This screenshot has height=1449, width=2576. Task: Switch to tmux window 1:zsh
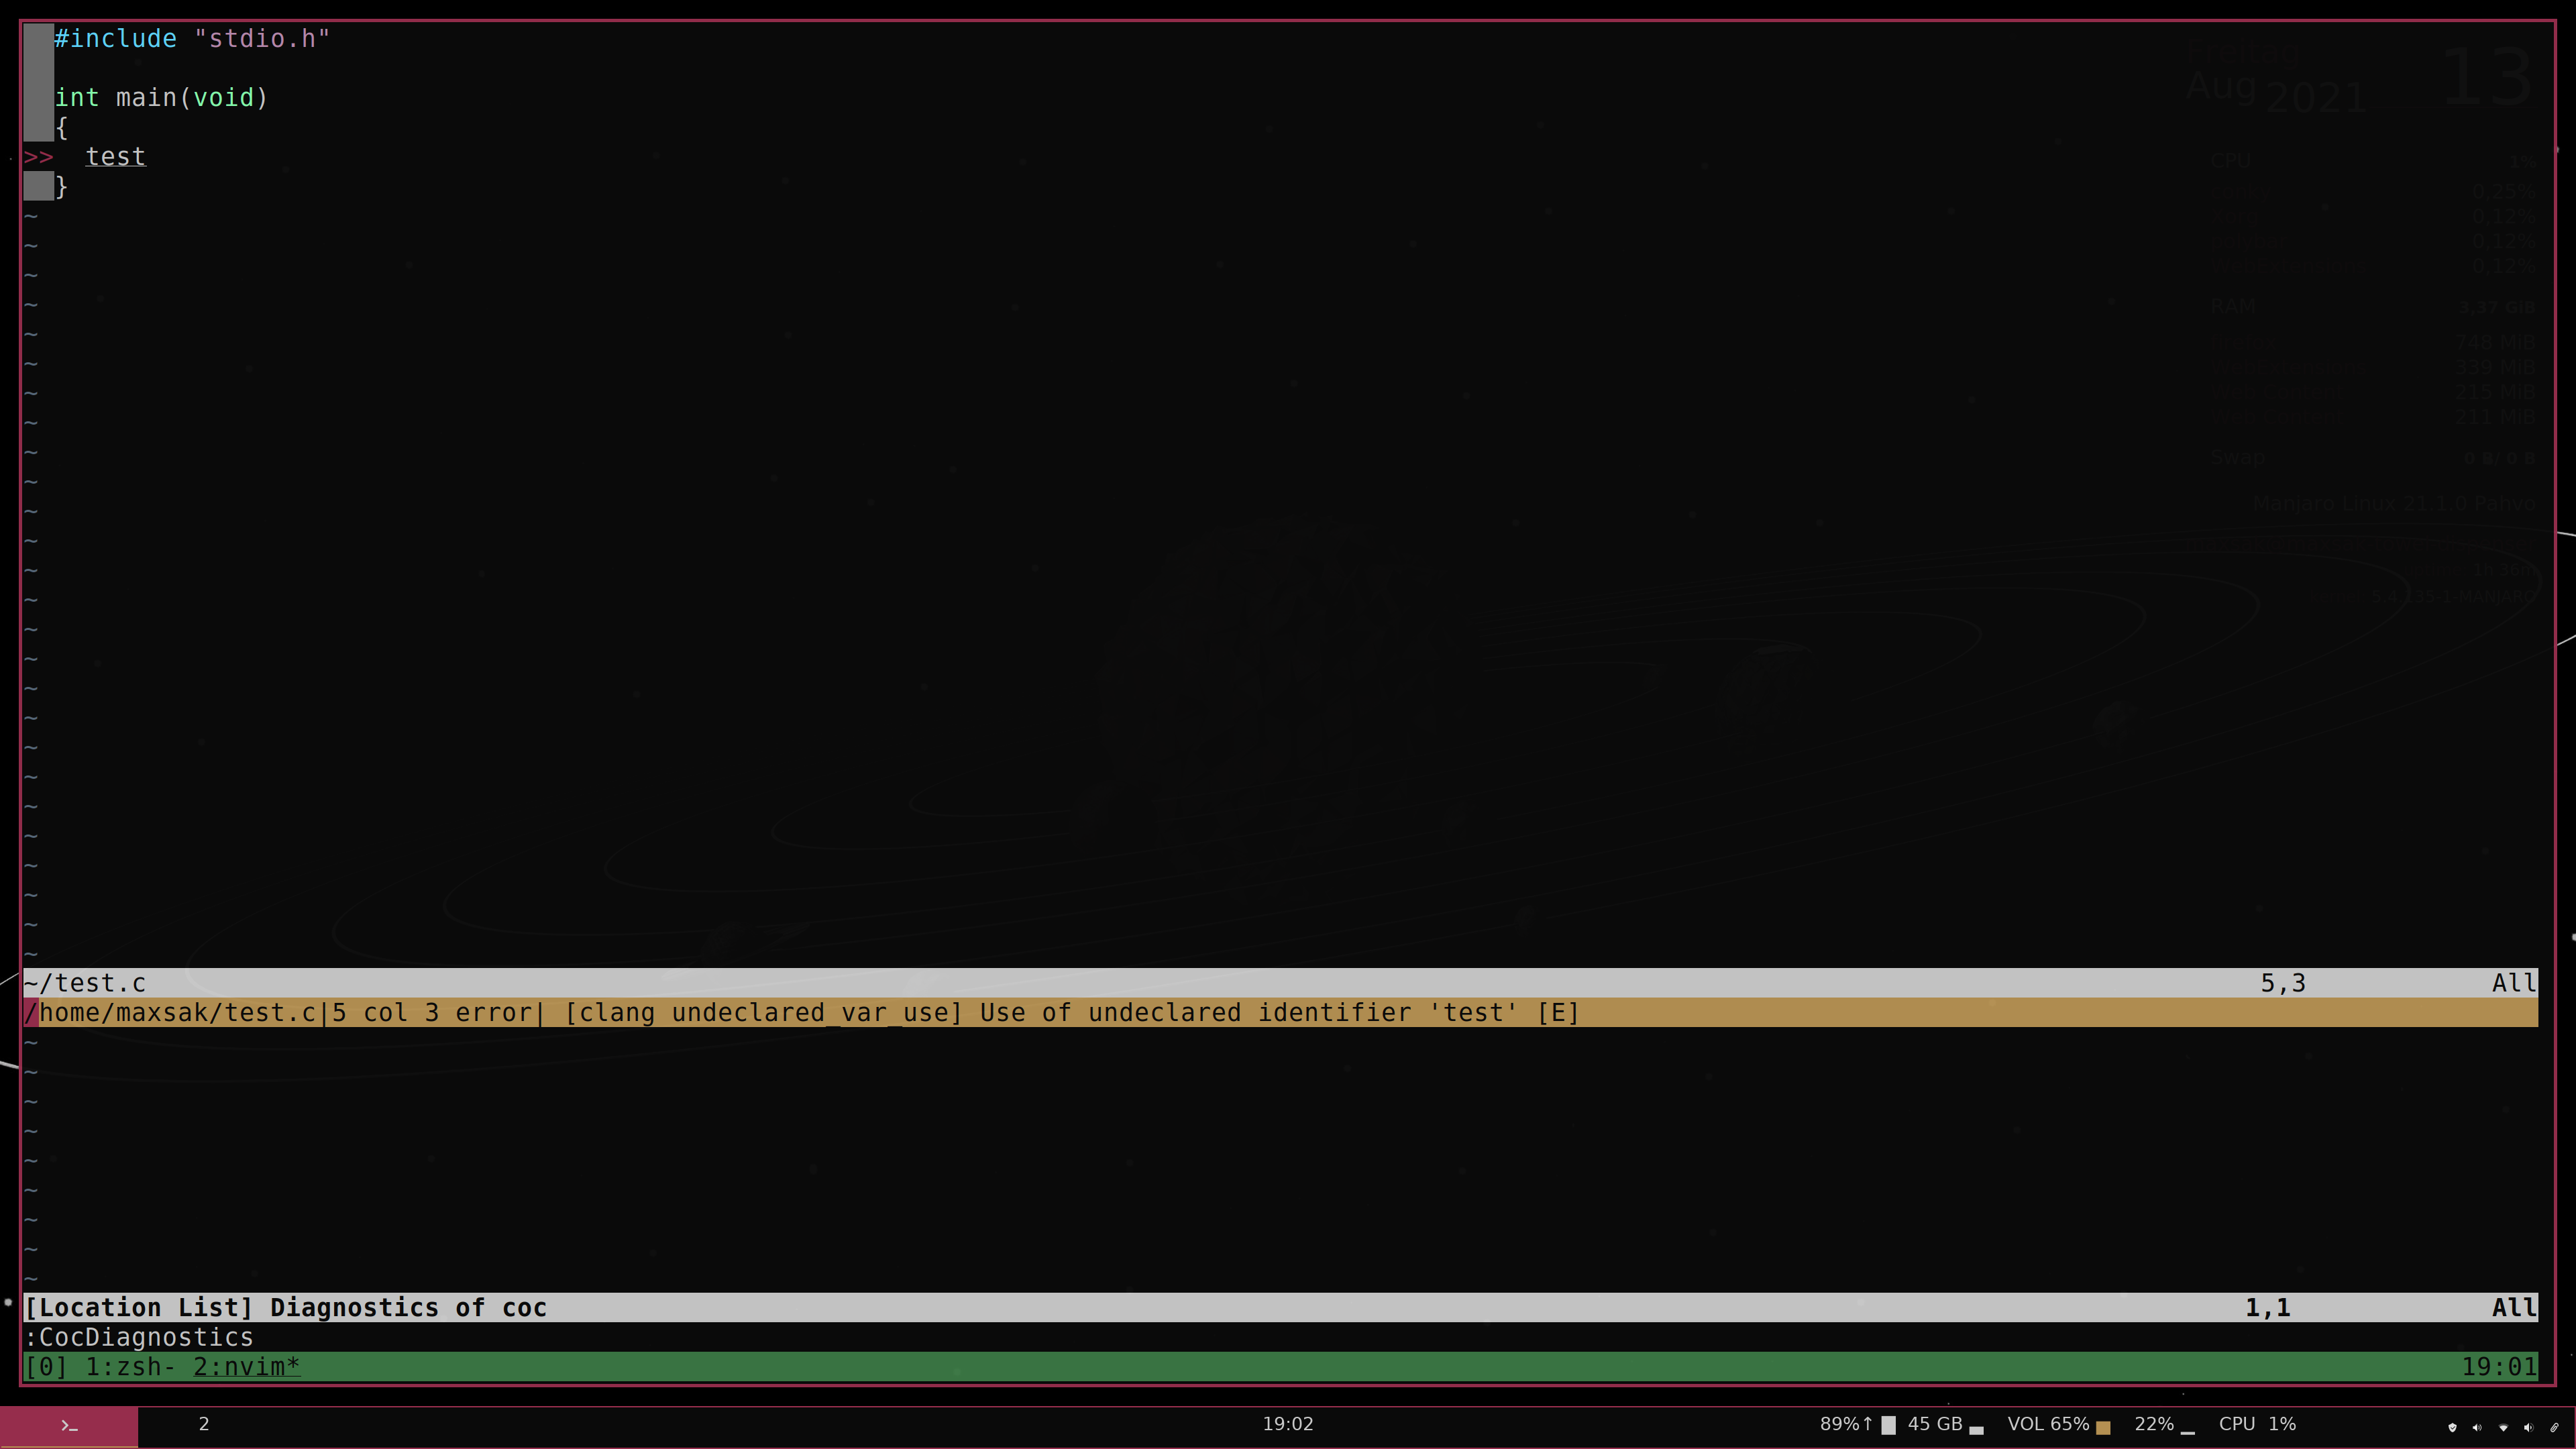point(131,1366)
